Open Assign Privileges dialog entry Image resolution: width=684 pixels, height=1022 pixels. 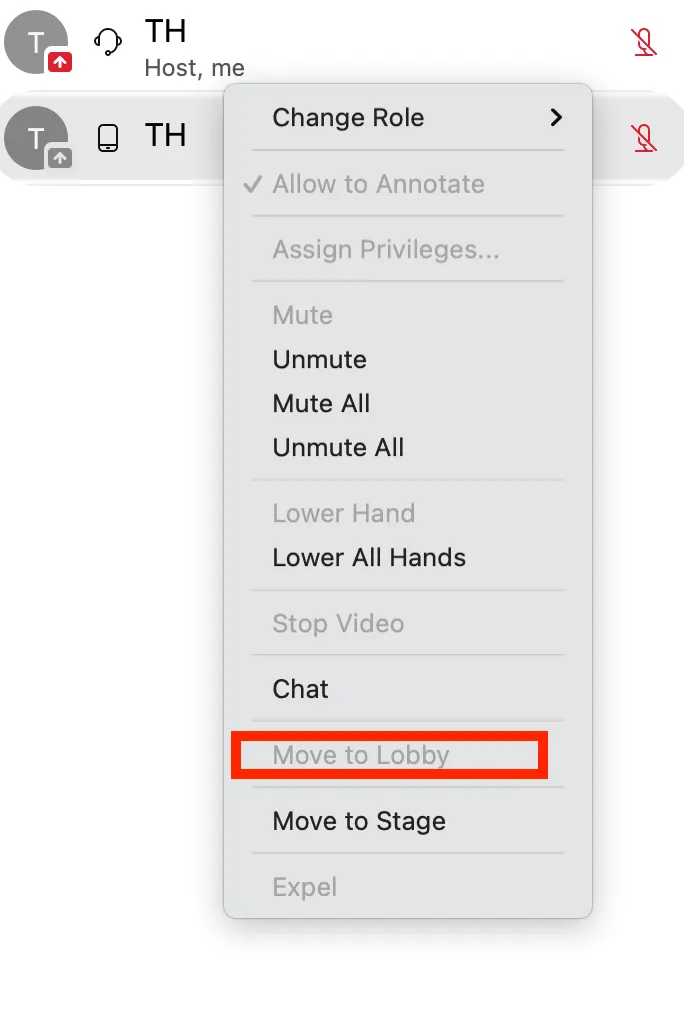[x=386, y=250]
